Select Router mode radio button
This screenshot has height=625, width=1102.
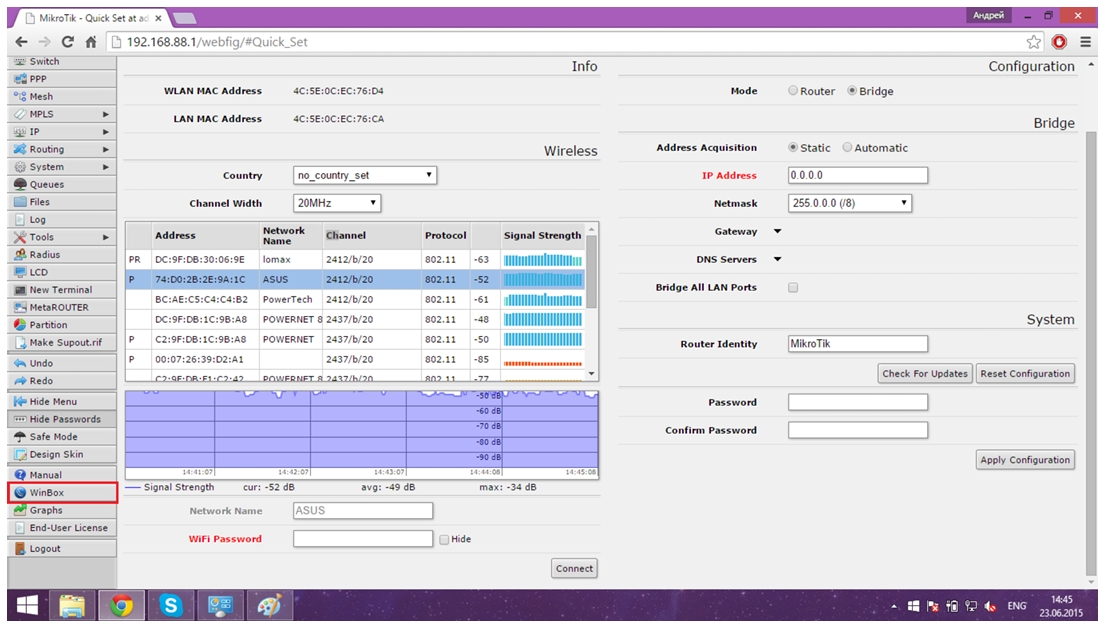click(x=793, y=91)
